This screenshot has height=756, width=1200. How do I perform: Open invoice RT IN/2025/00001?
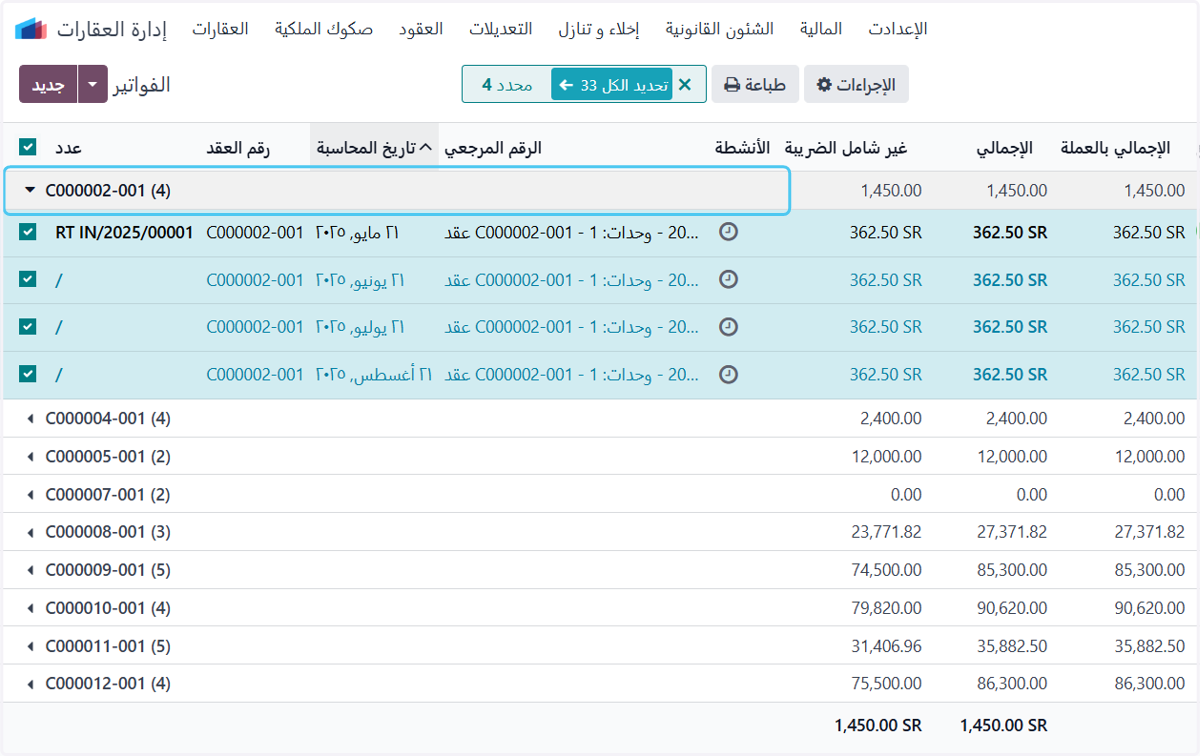(124, 232)
